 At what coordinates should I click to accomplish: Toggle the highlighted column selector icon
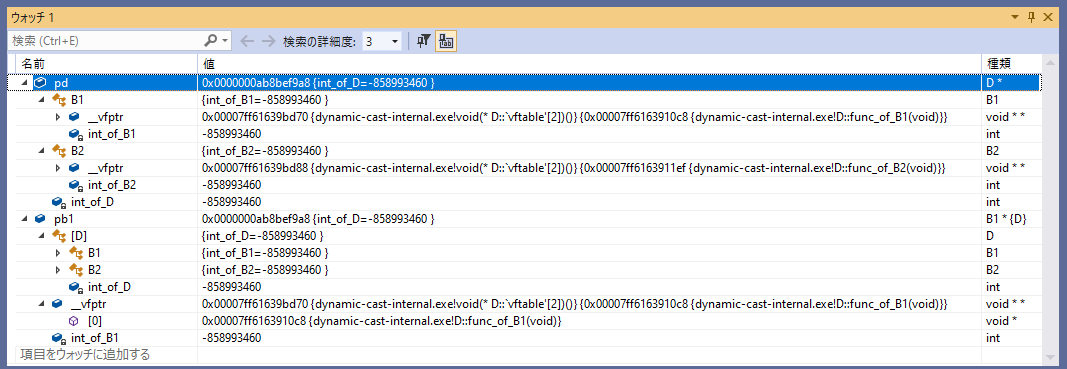click(x=446, y=41)
